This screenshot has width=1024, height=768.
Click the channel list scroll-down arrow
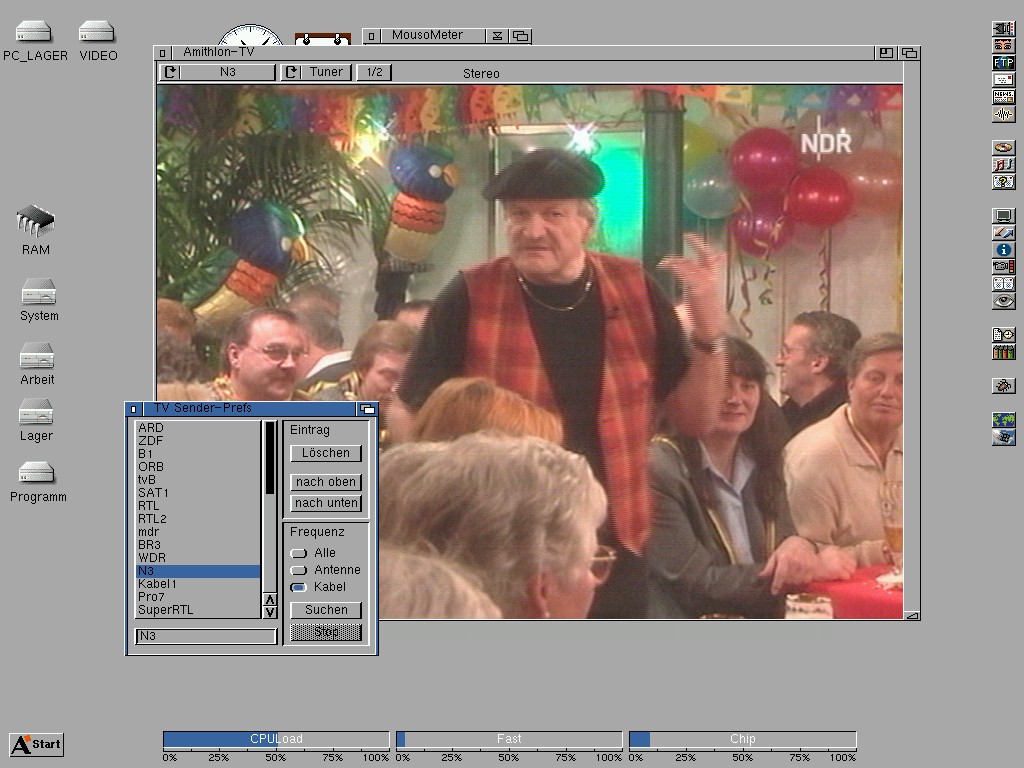[x=269, y=612]
